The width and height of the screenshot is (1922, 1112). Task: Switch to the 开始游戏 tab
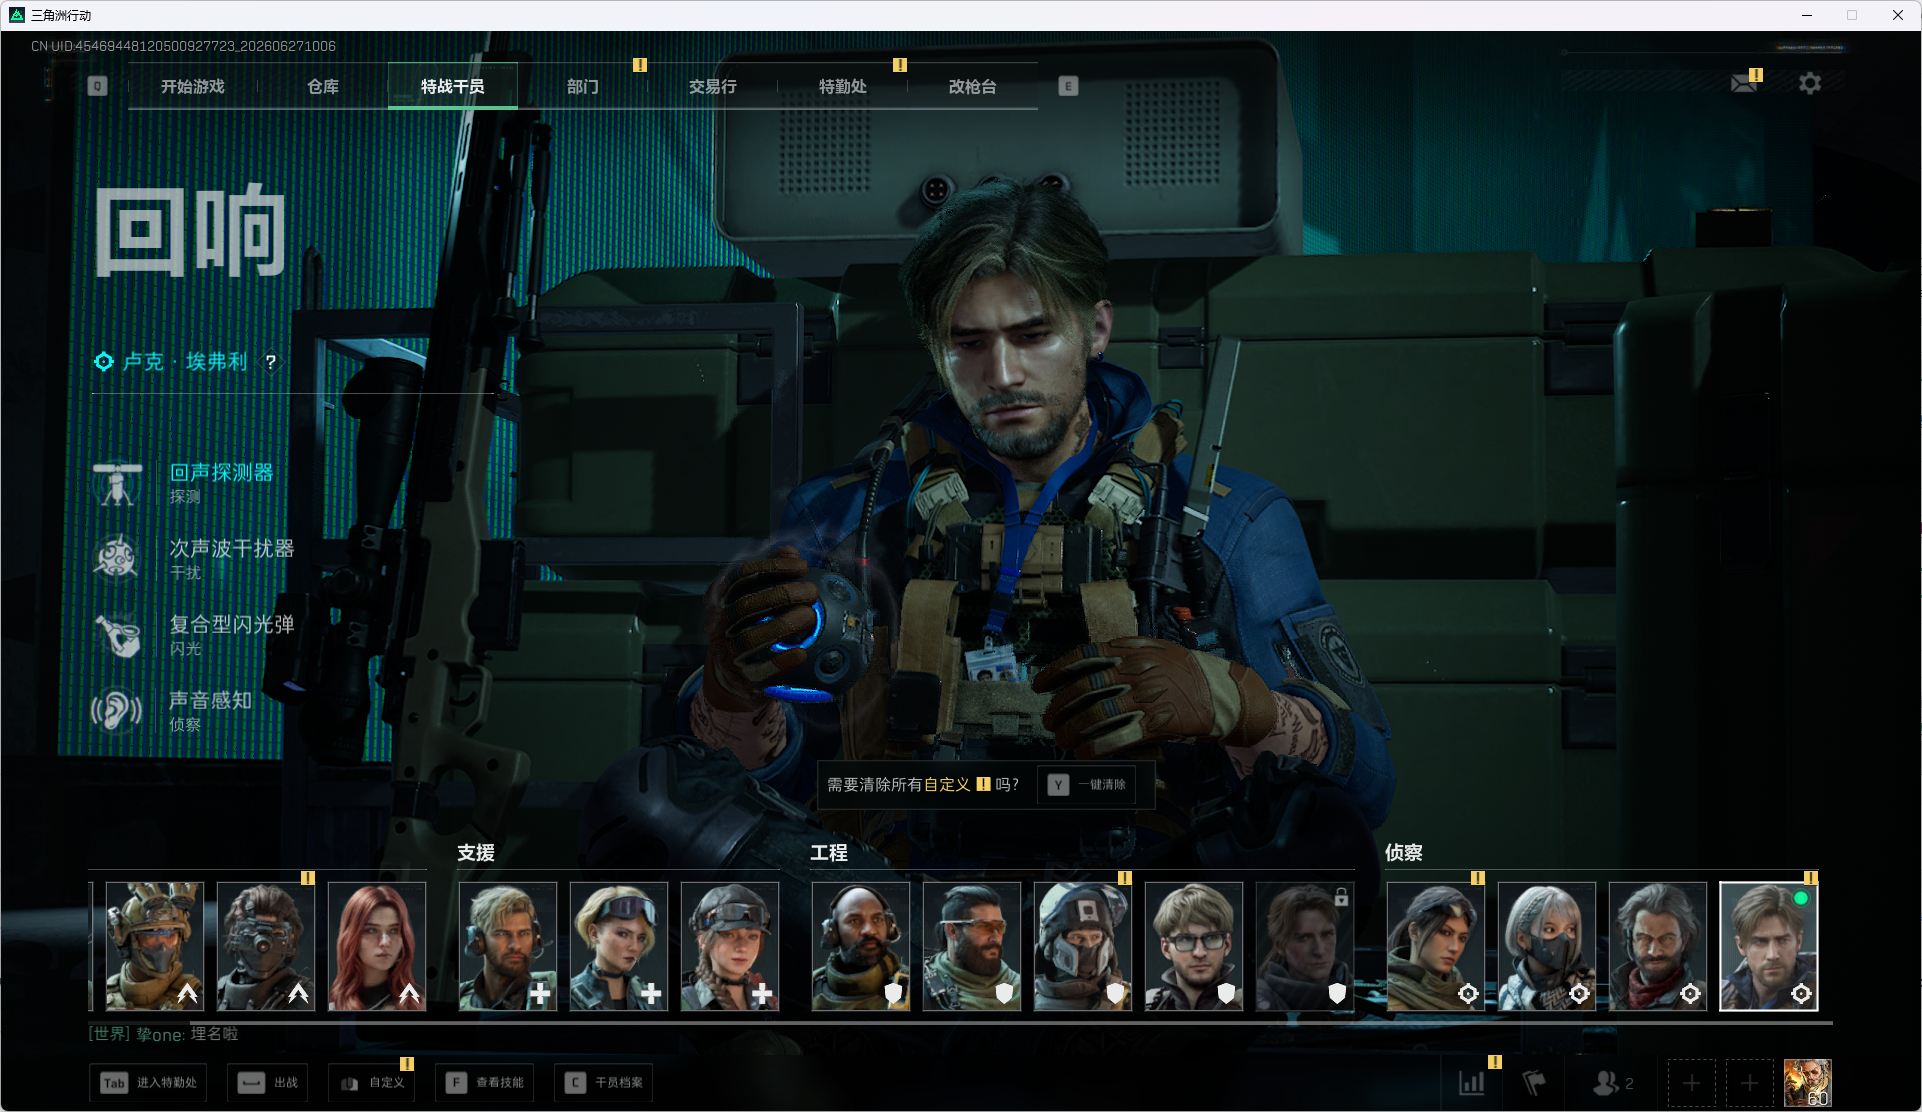click(193, 86)
